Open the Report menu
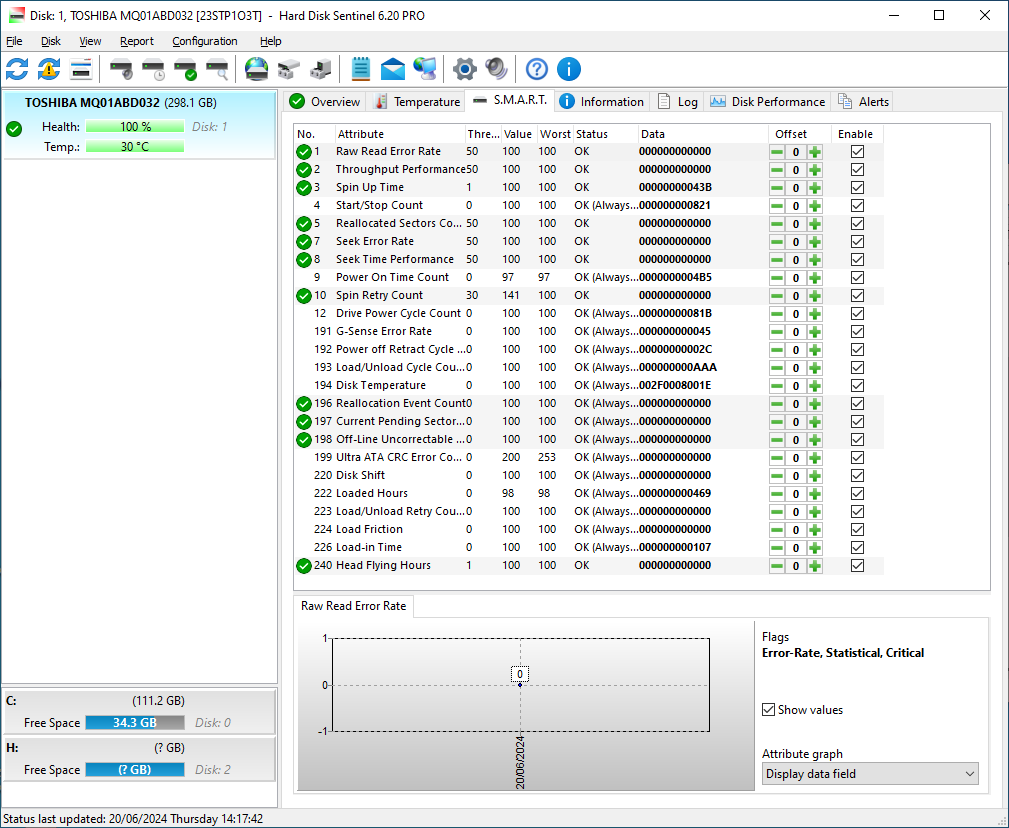 pyautogui.click(x=136, y=41)
